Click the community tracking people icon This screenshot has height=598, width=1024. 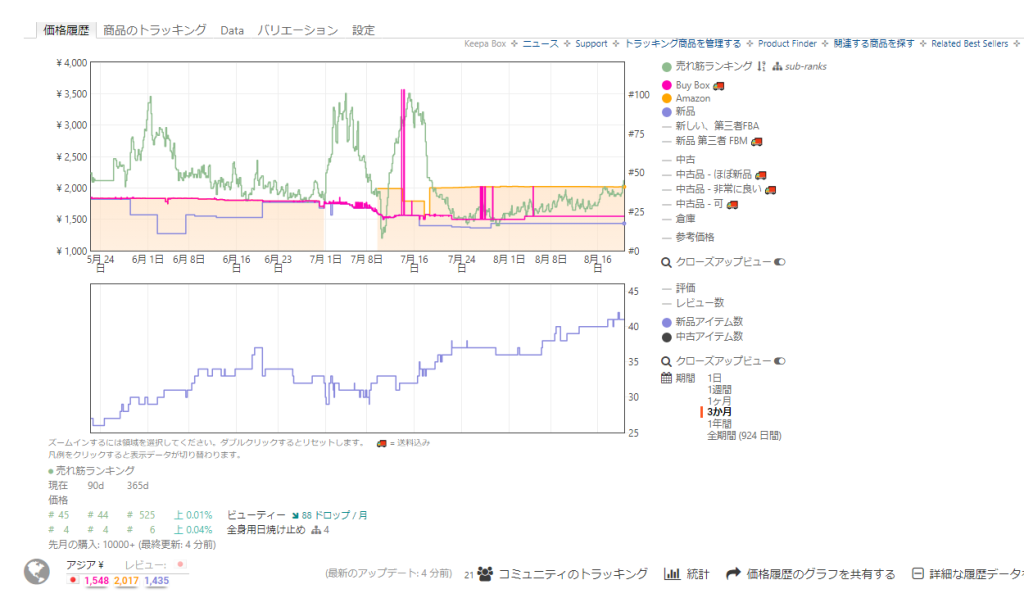pos(485,574)
